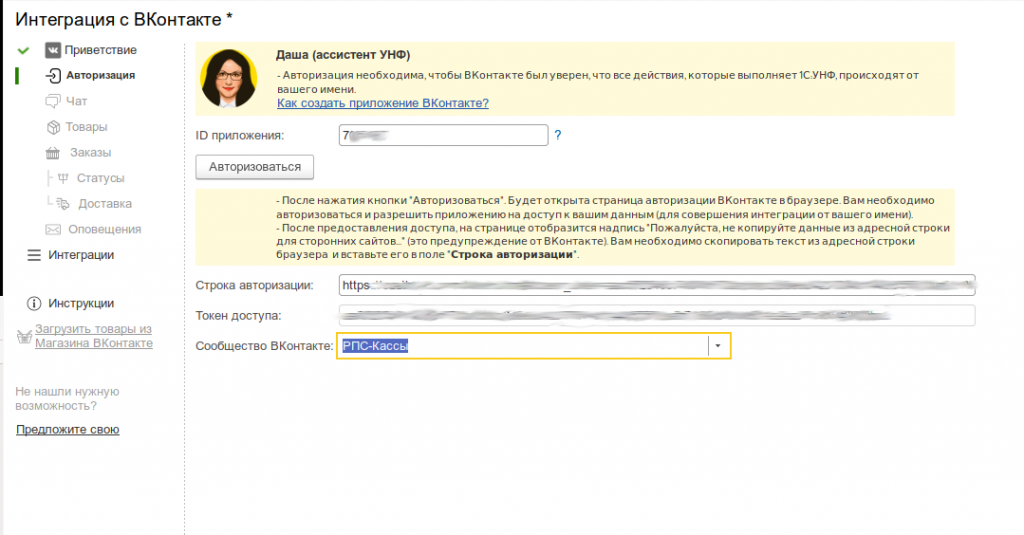This screenshot has width=1024, height=535.
Task: Click the Сообщество ВКонтакте: label
Action: click(264, 346)
